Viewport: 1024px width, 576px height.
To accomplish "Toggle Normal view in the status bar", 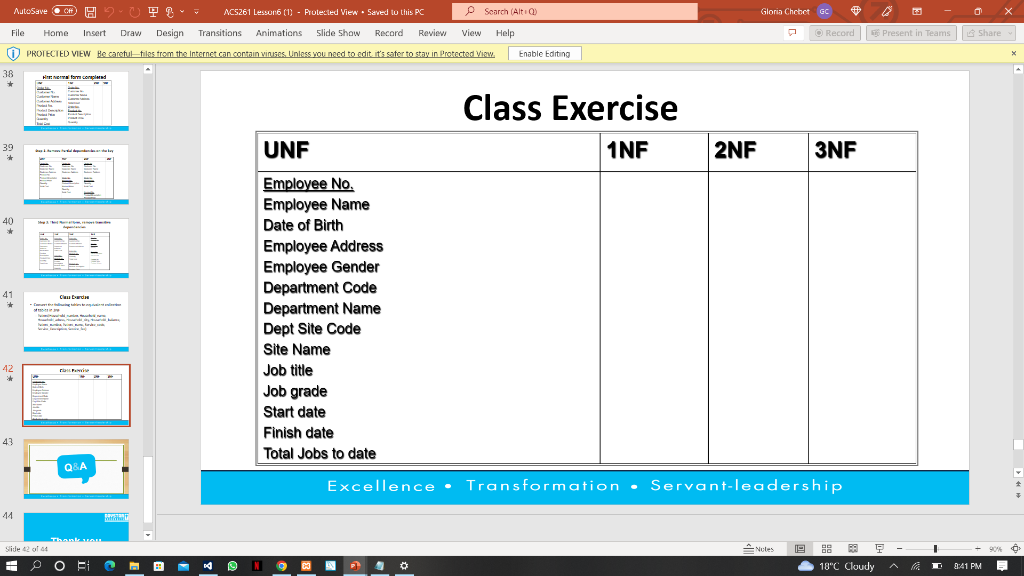I will 799,548.
